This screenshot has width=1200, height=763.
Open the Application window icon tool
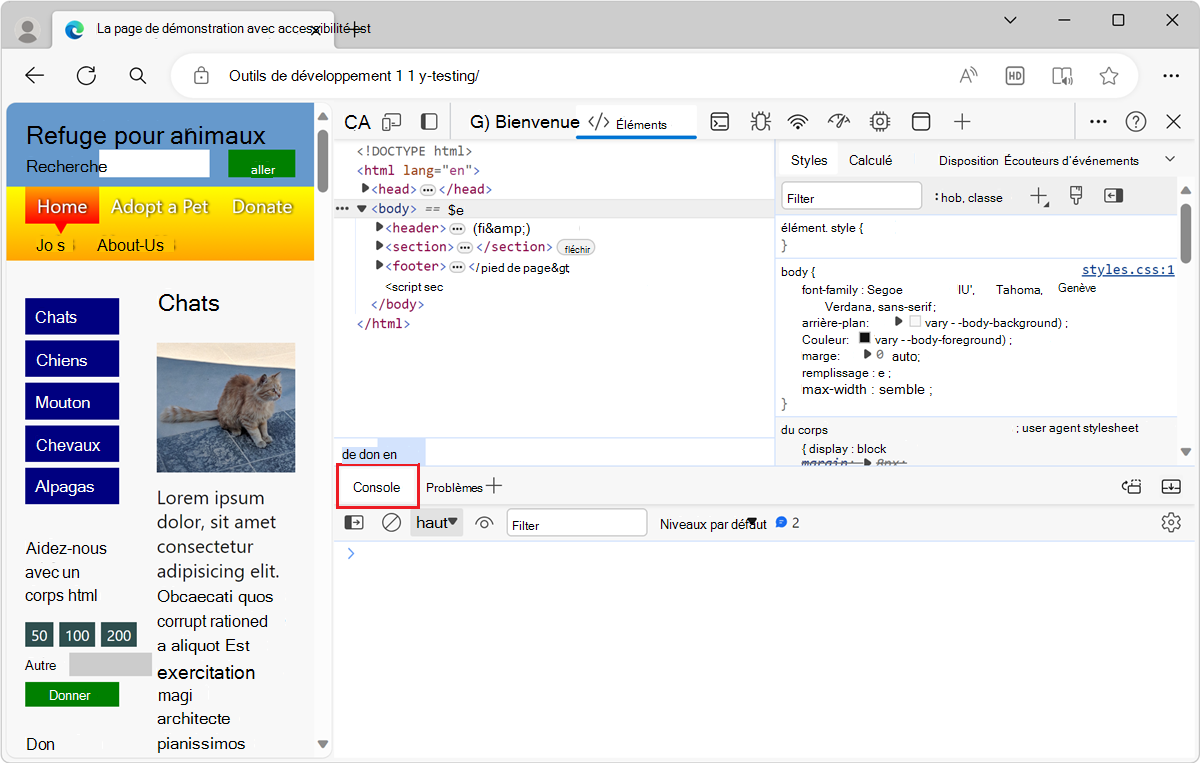coord(921,122)
